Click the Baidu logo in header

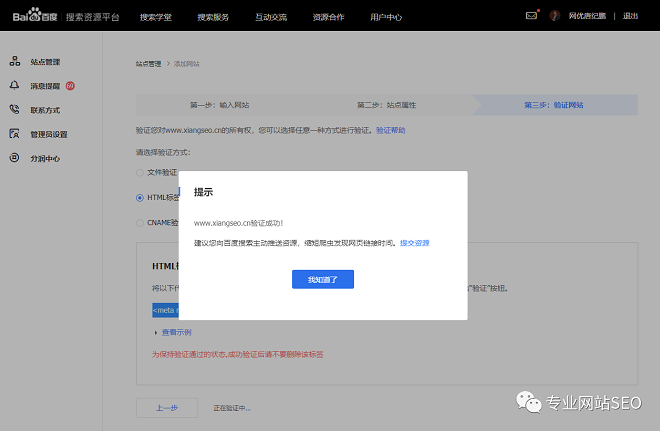[x=35, y=16]
